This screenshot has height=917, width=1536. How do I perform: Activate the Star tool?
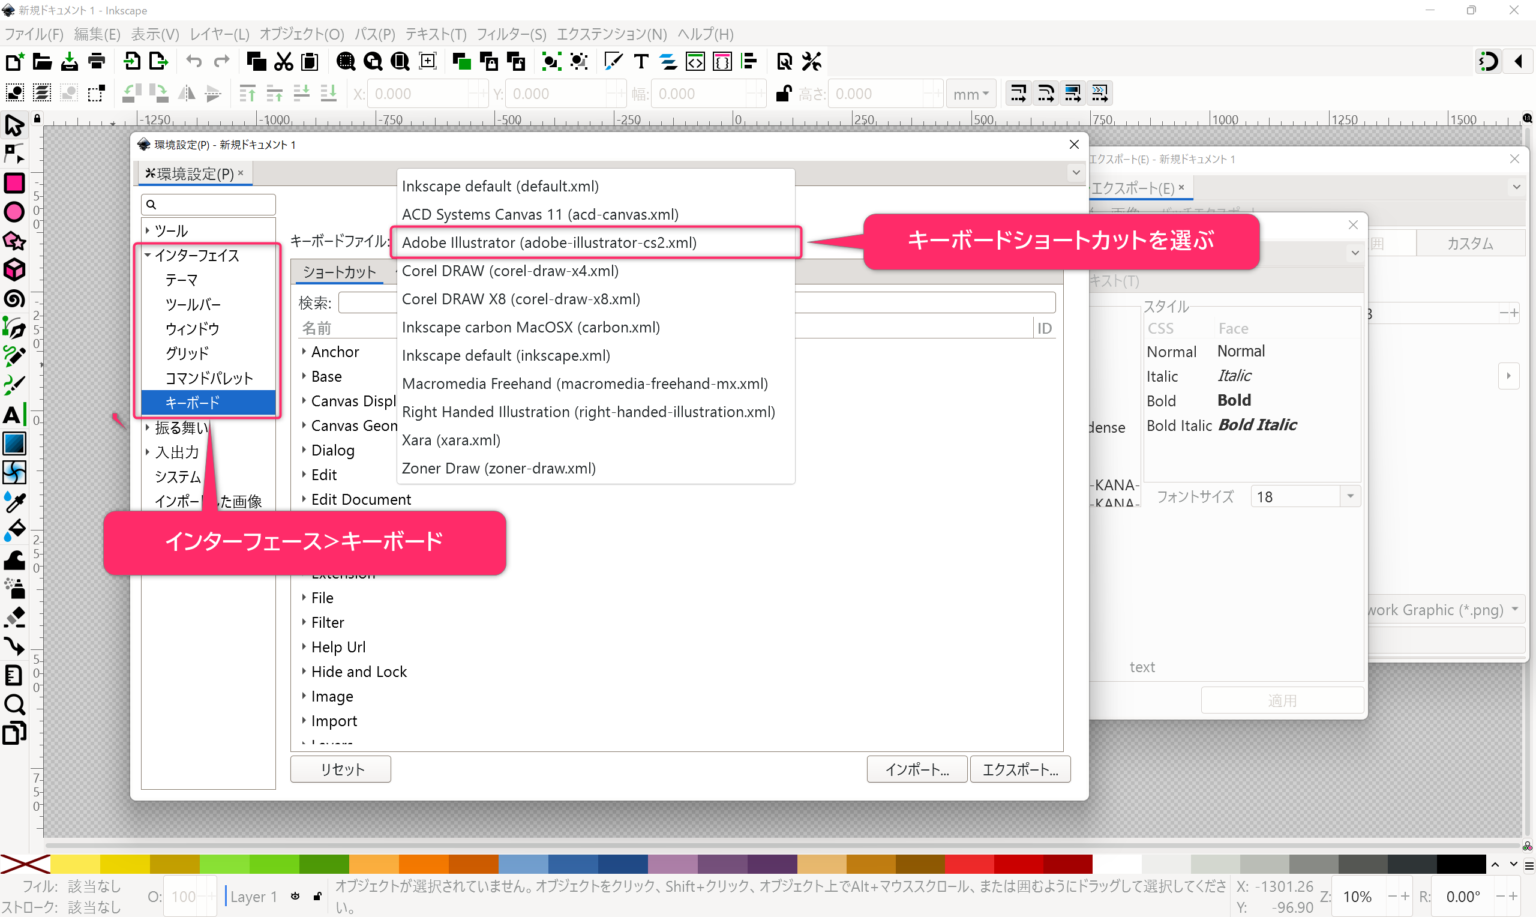coord(15,240)
